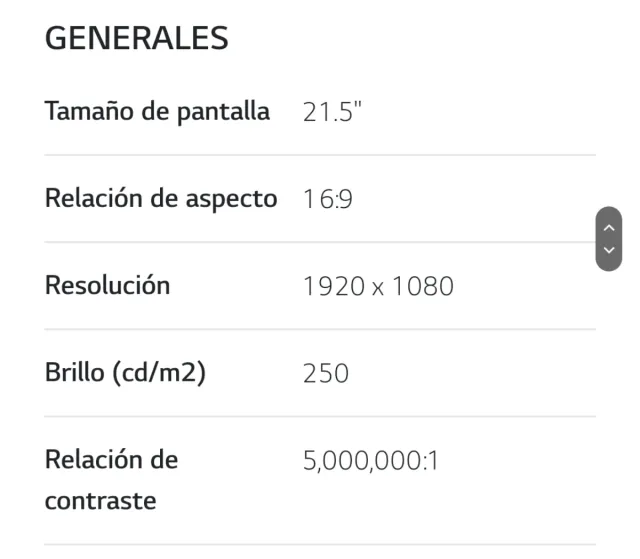640x559 pixels.
Task: Click the word "contraste" in the contrast label
Action: point(101,500)
